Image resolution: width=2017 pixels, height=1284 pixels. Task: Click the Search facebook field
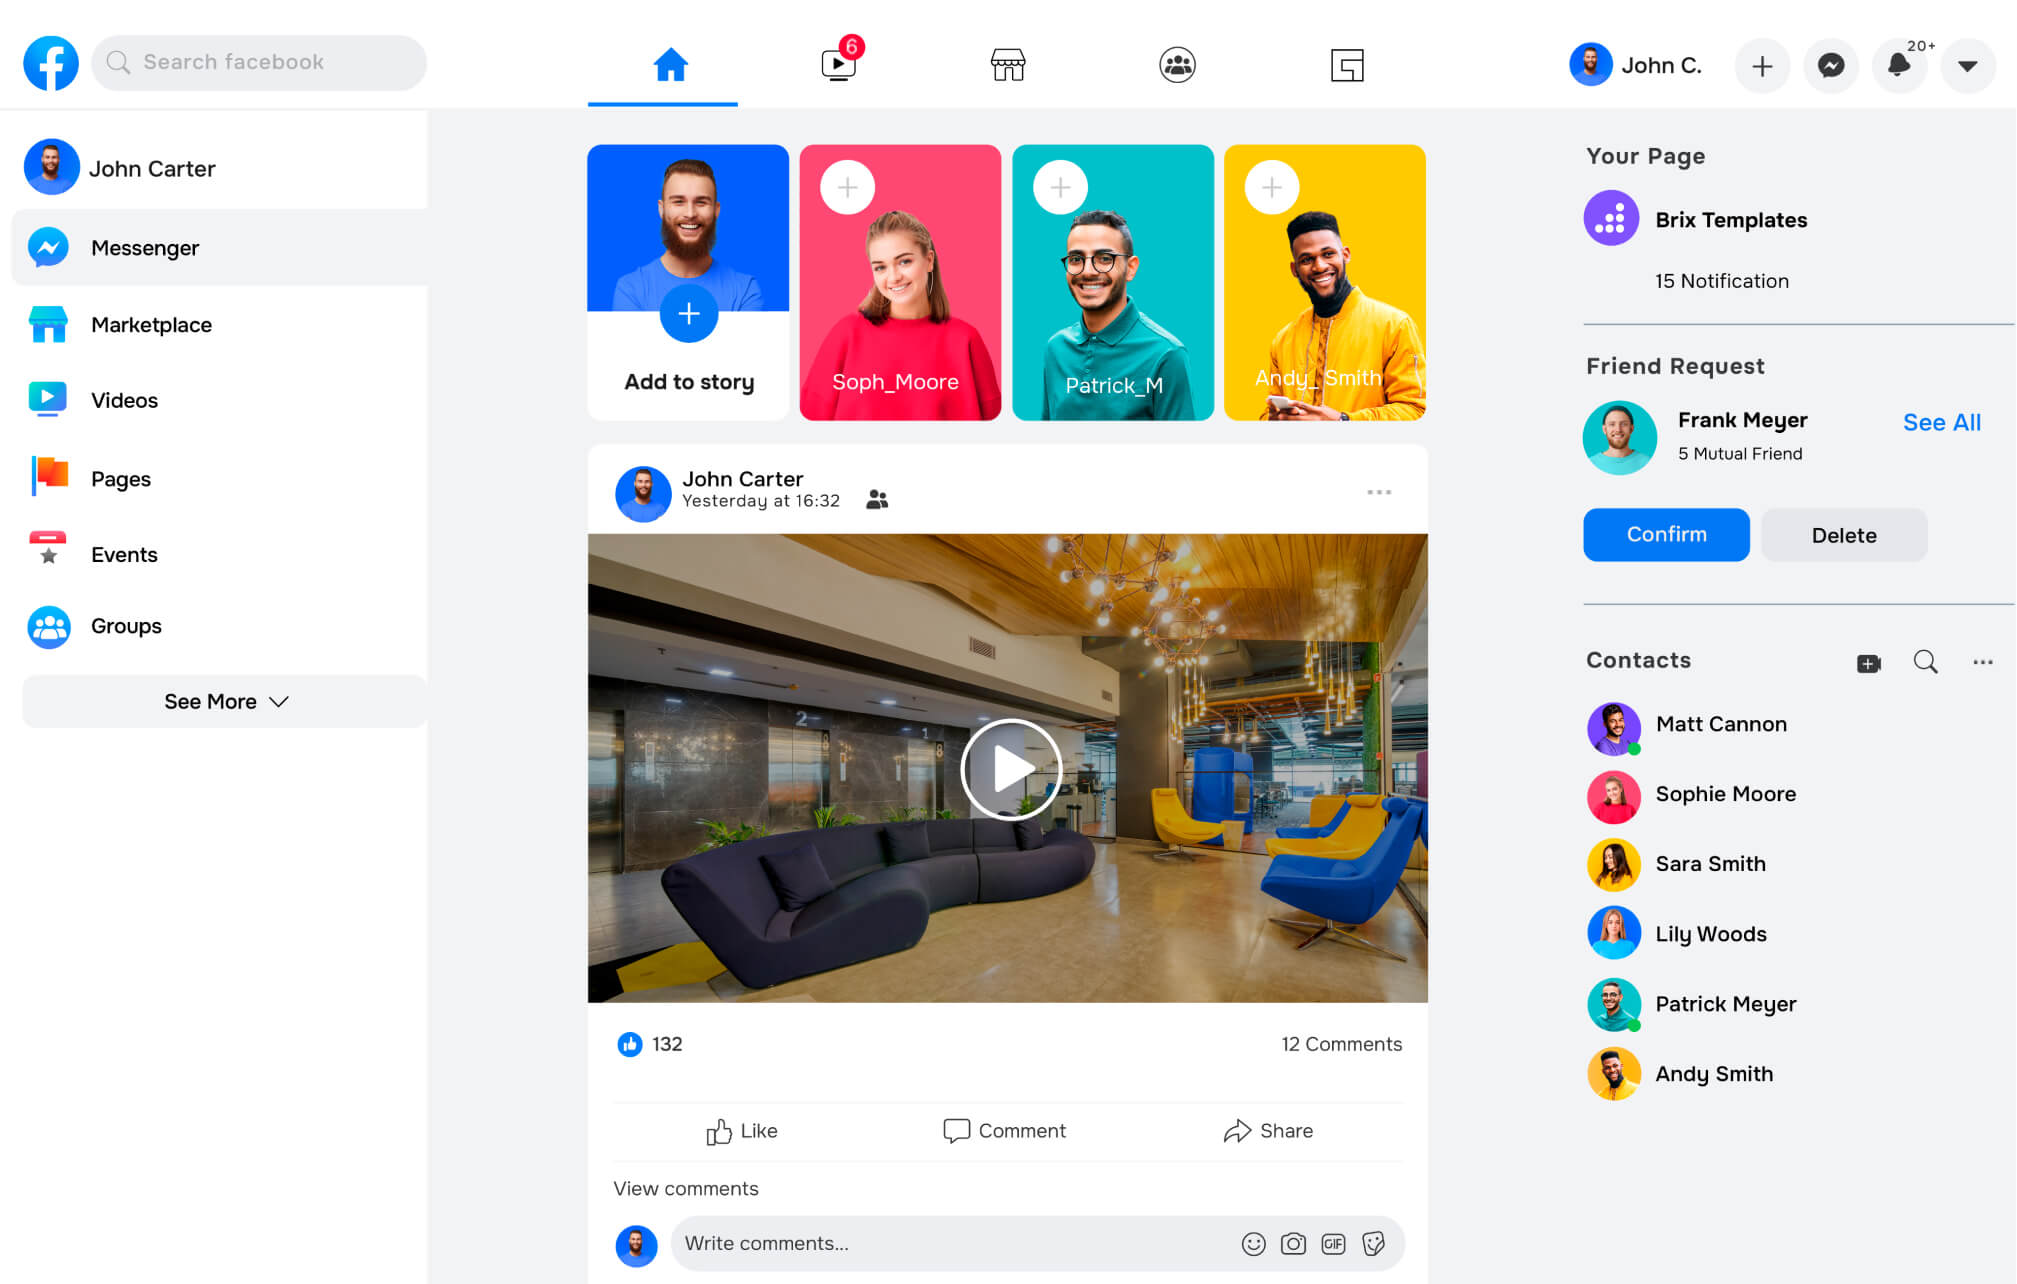point(260,62)
